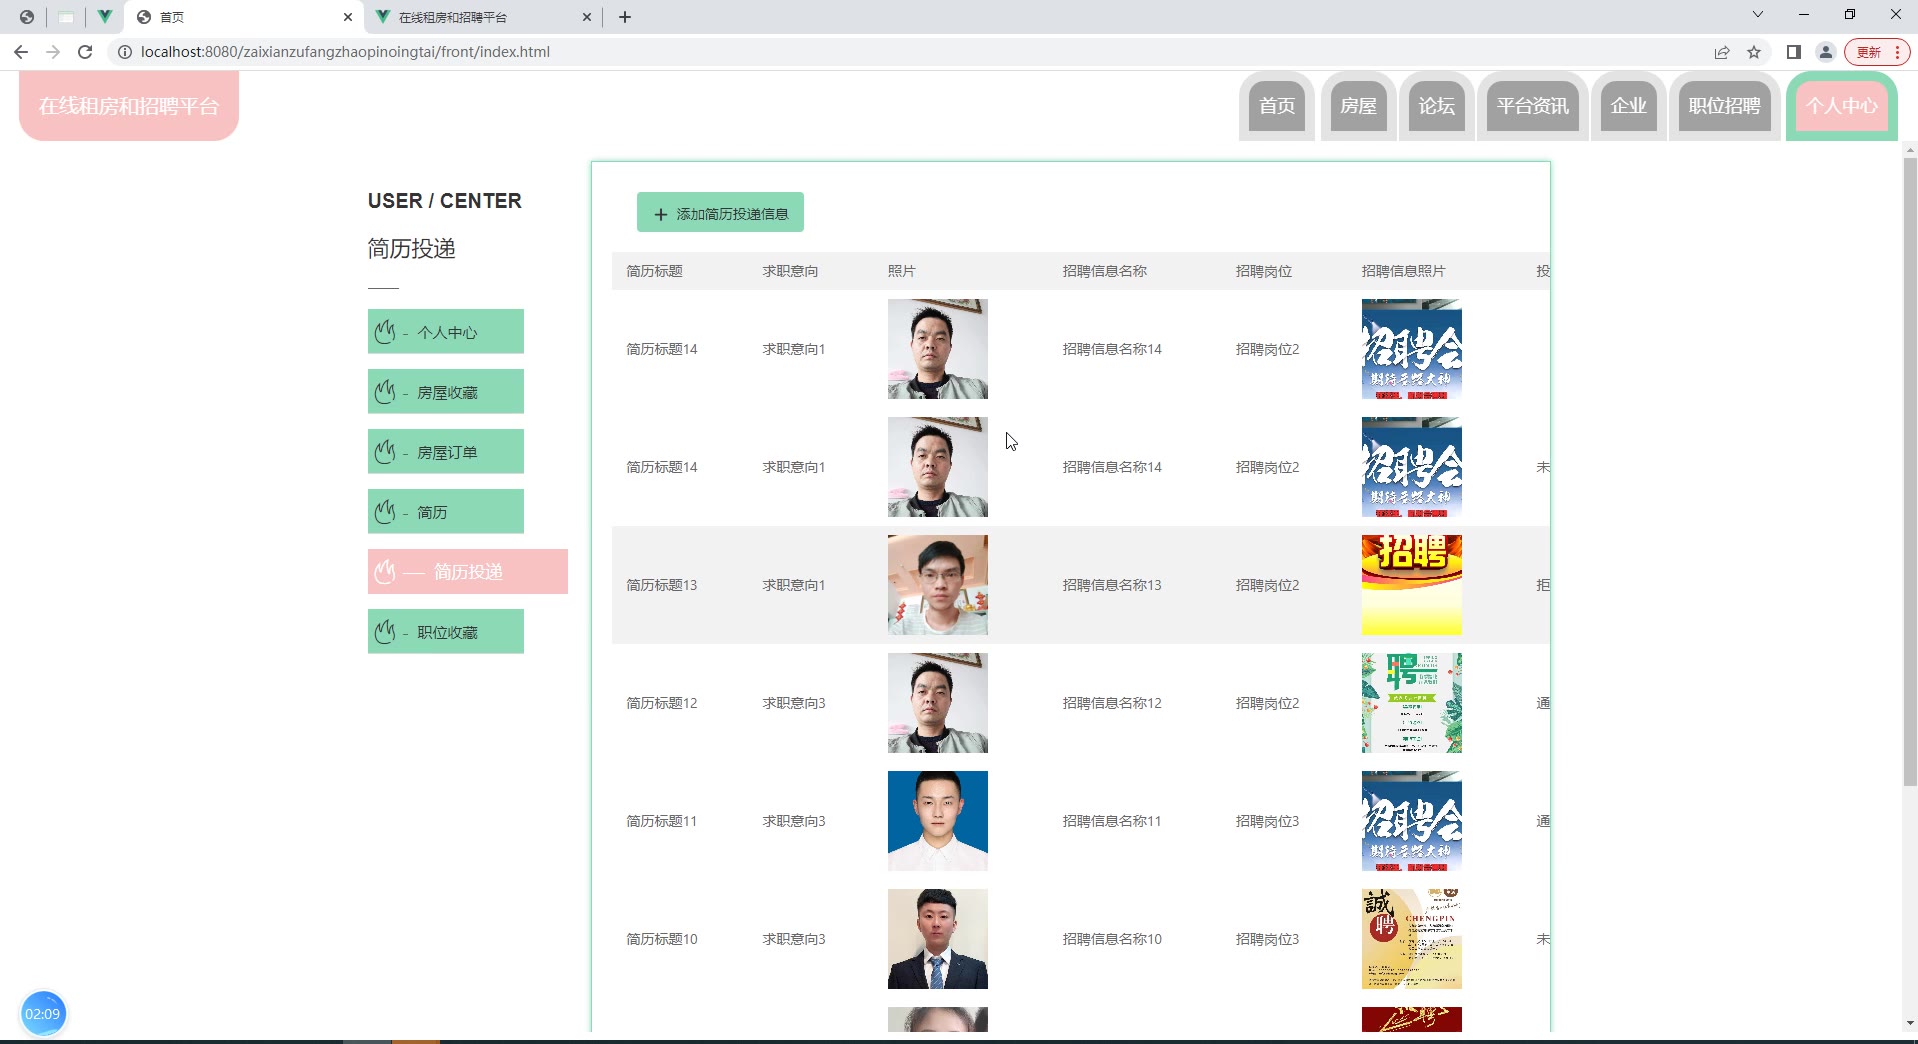Open 首页 in the top navigation
The height and width of the screenshot is (1044, 1918).
tap(1277, 106)
